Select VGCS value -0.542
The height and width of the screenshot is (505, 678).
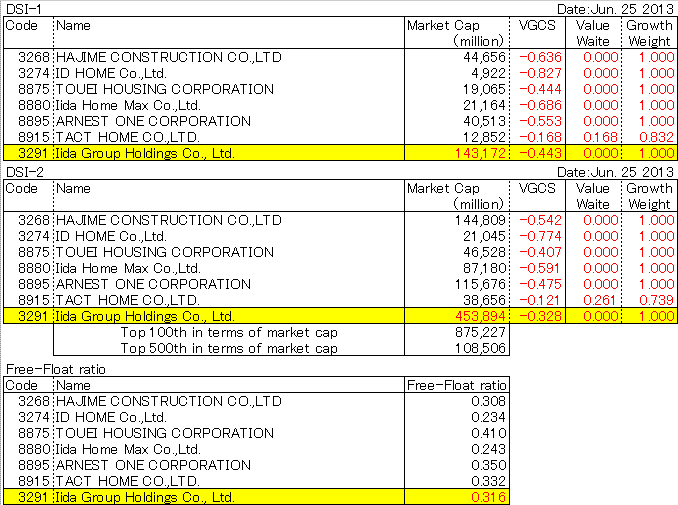pos(540,220)
